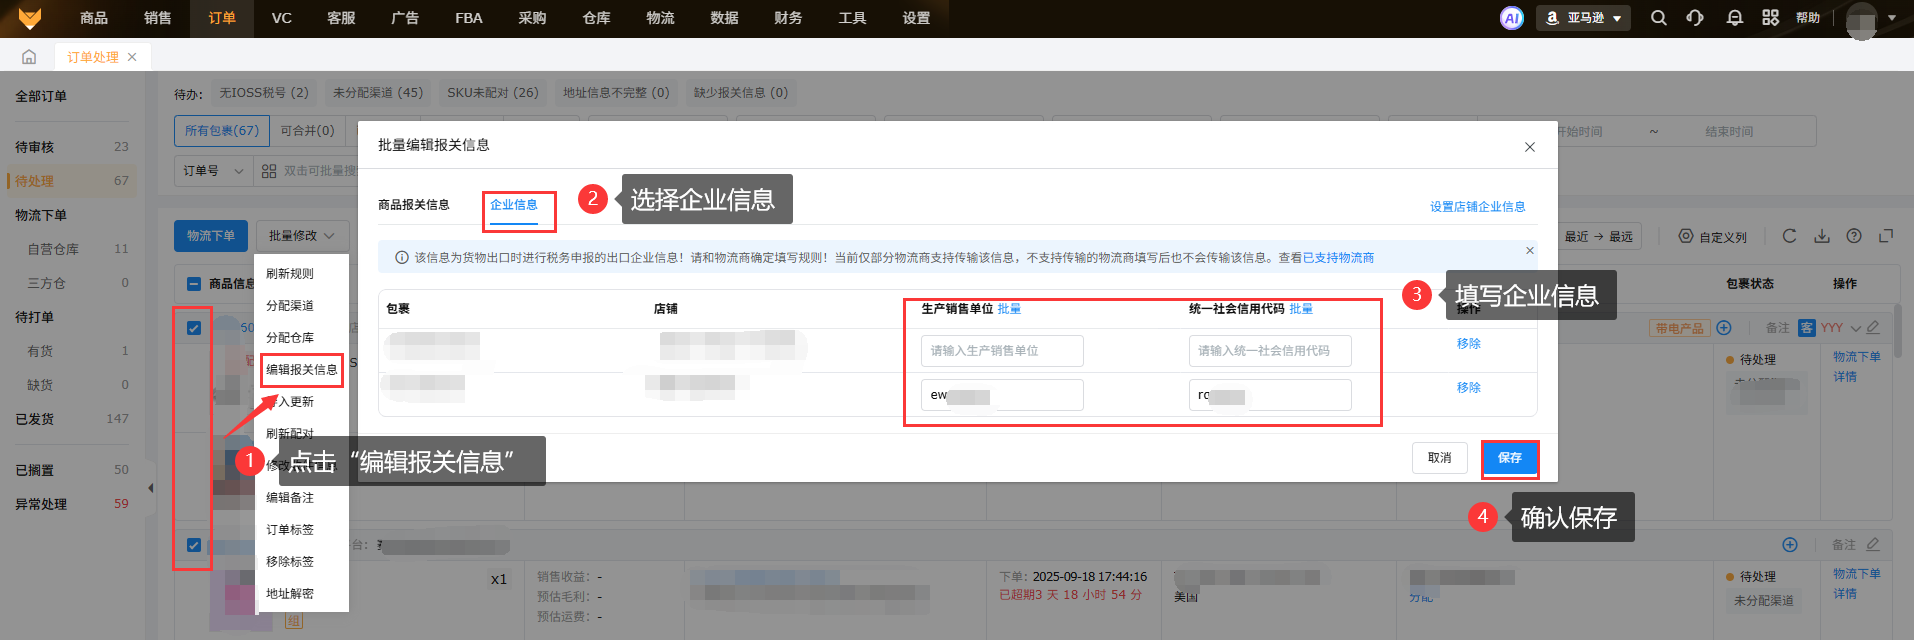
Task: Choose 分配仓库 from the menu
Action: [290, 338]
